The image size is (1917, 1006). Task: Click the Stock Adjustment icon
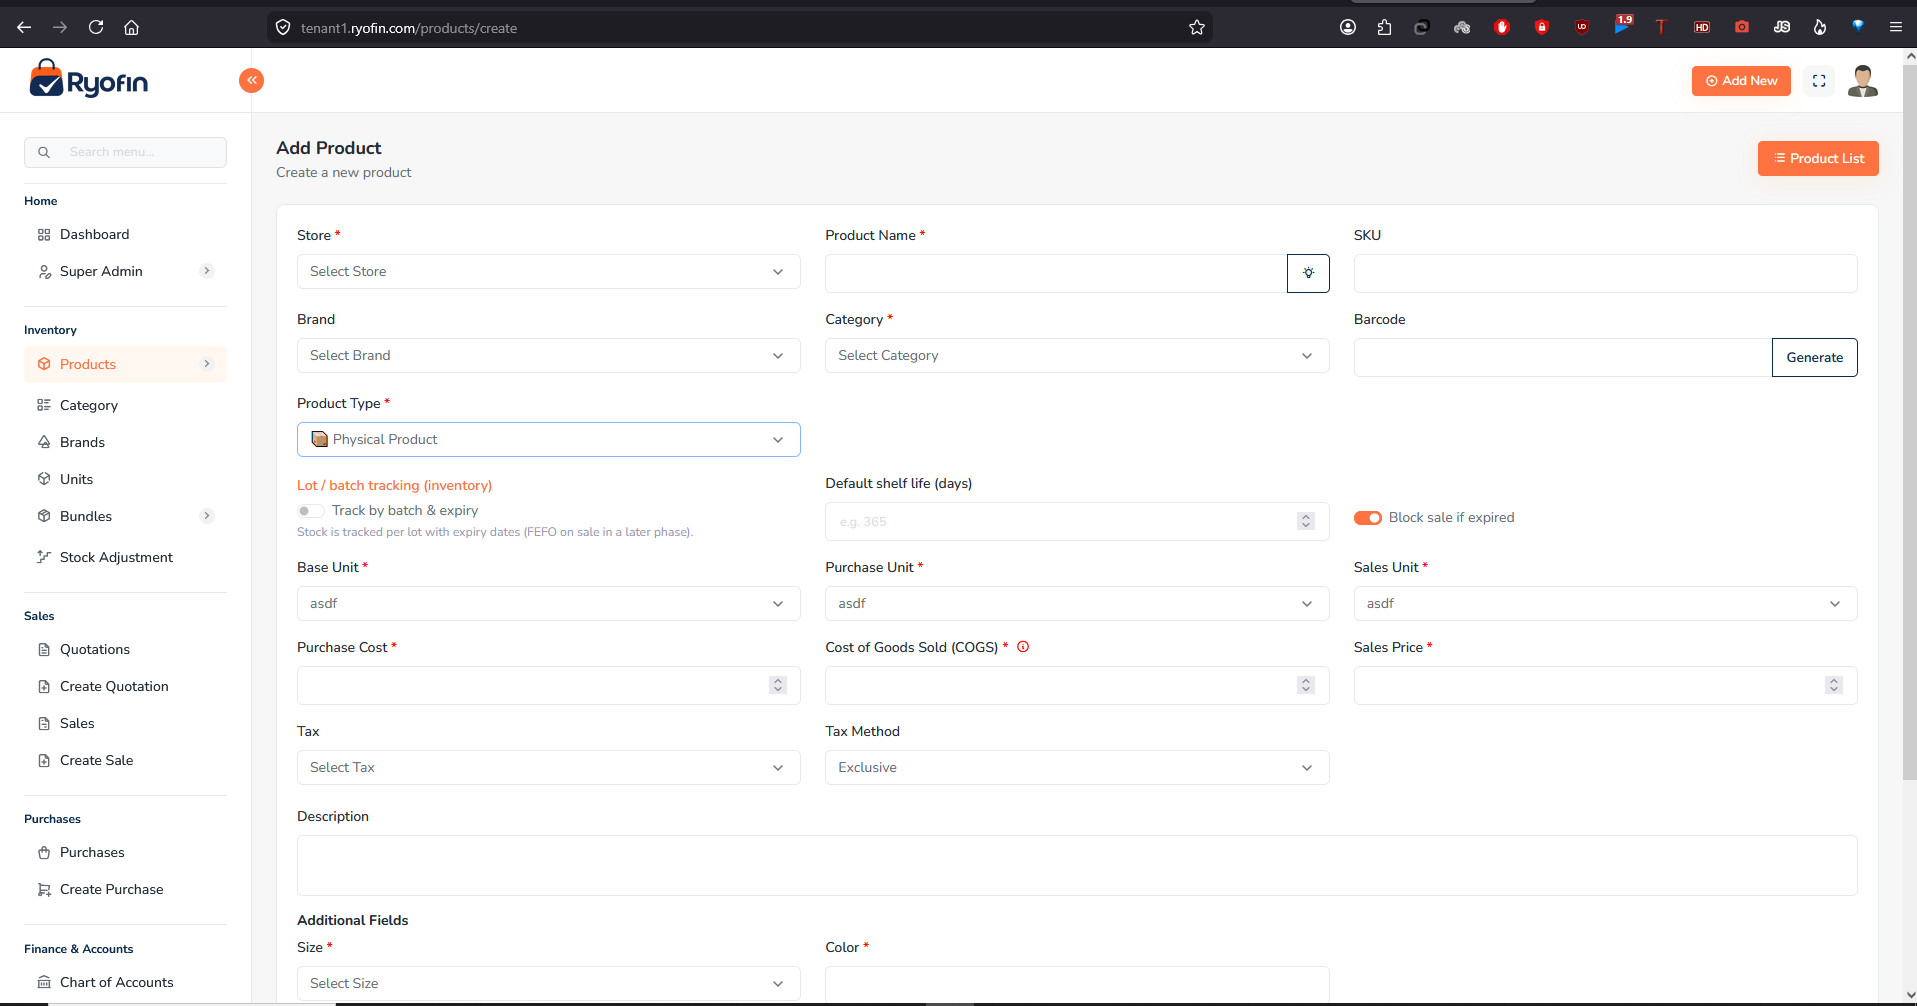tap(44, 557)
